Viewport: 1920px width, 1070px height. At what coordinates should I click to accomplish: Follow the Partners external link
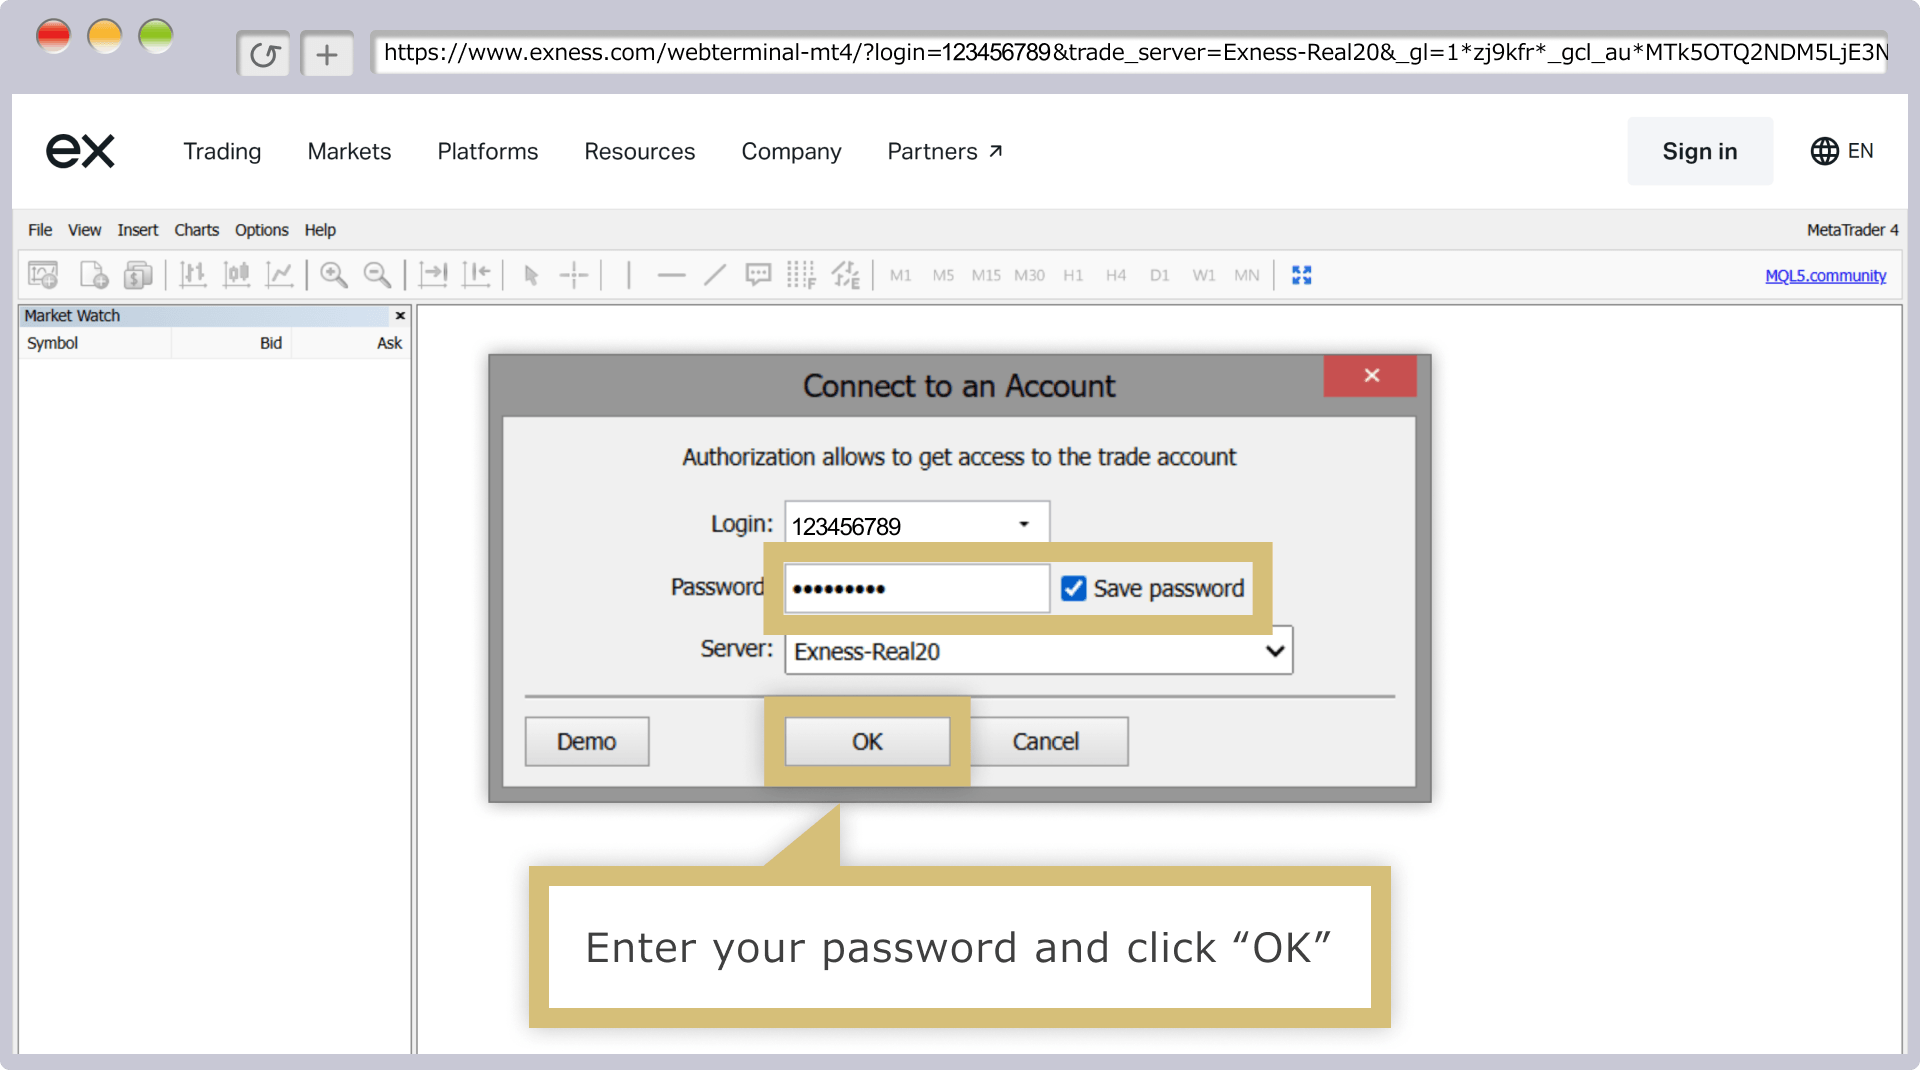tap(945, 151)
